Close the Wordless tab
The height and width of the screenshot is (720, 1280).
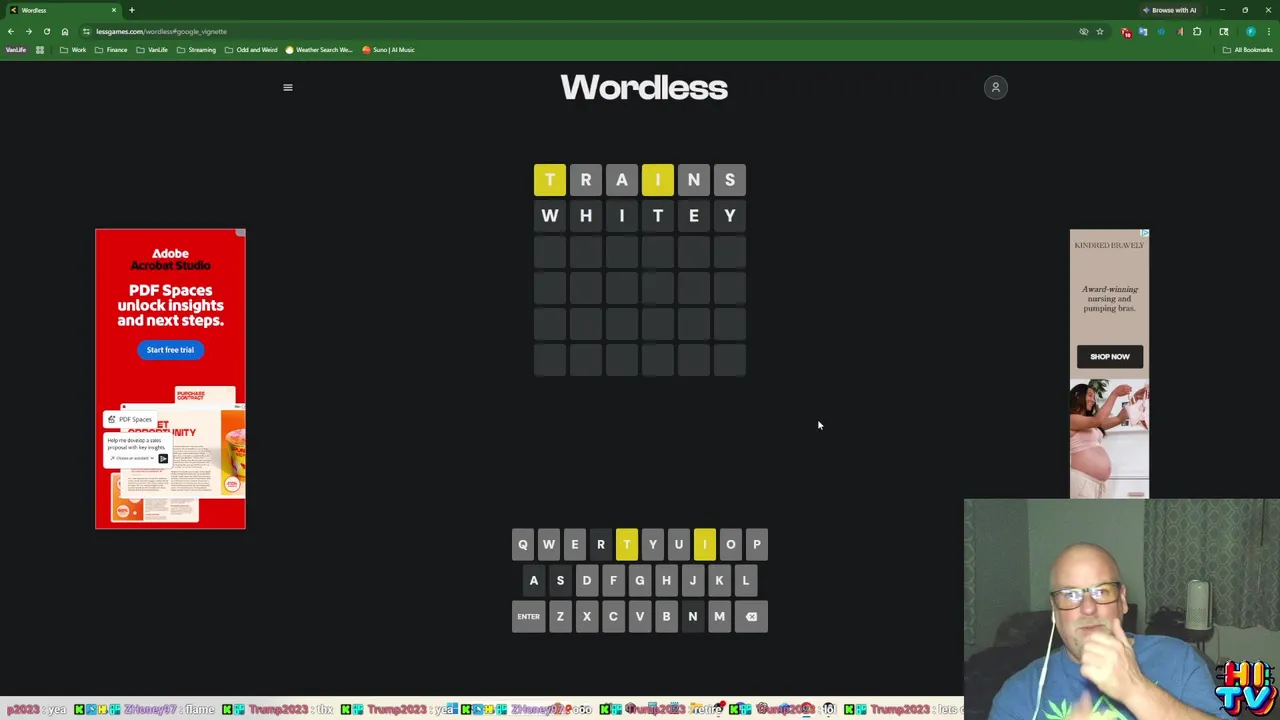[114, 10]
